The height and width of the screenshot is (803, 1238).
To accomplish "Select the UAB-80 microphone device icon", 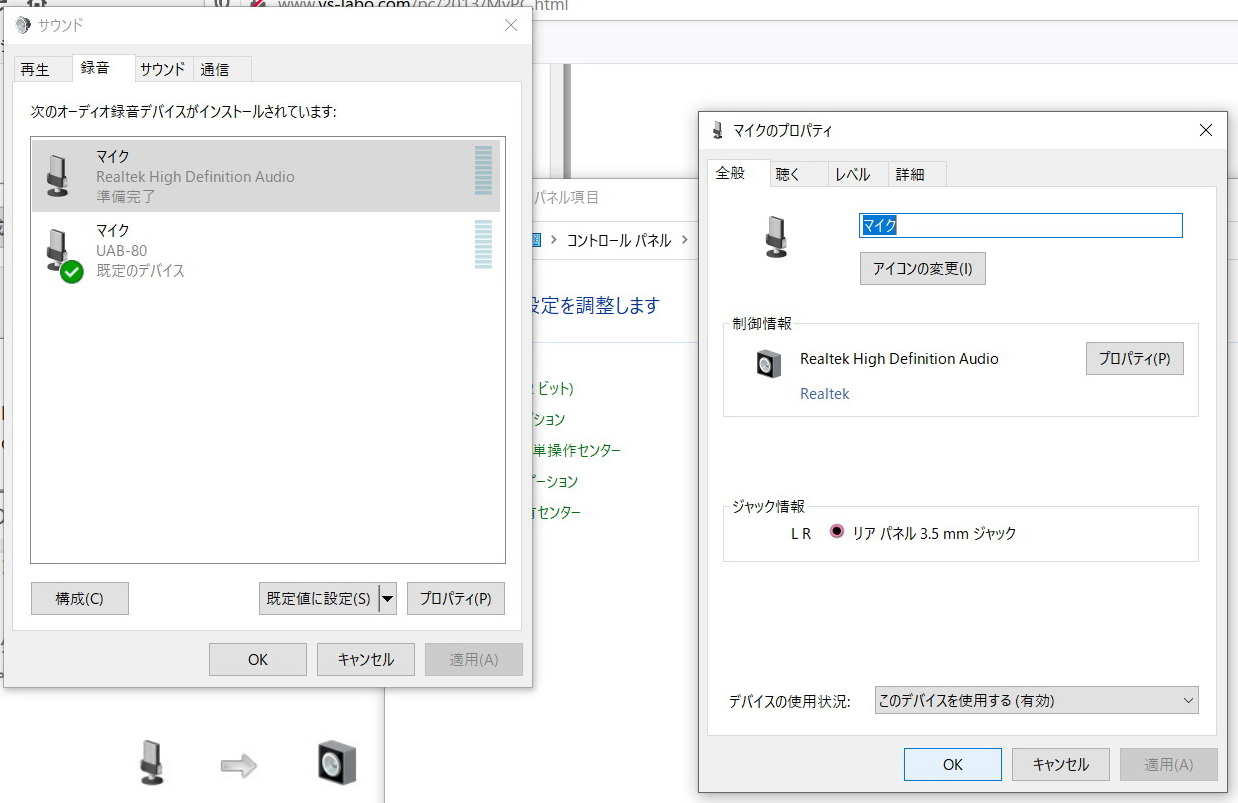I will point(58,250).
